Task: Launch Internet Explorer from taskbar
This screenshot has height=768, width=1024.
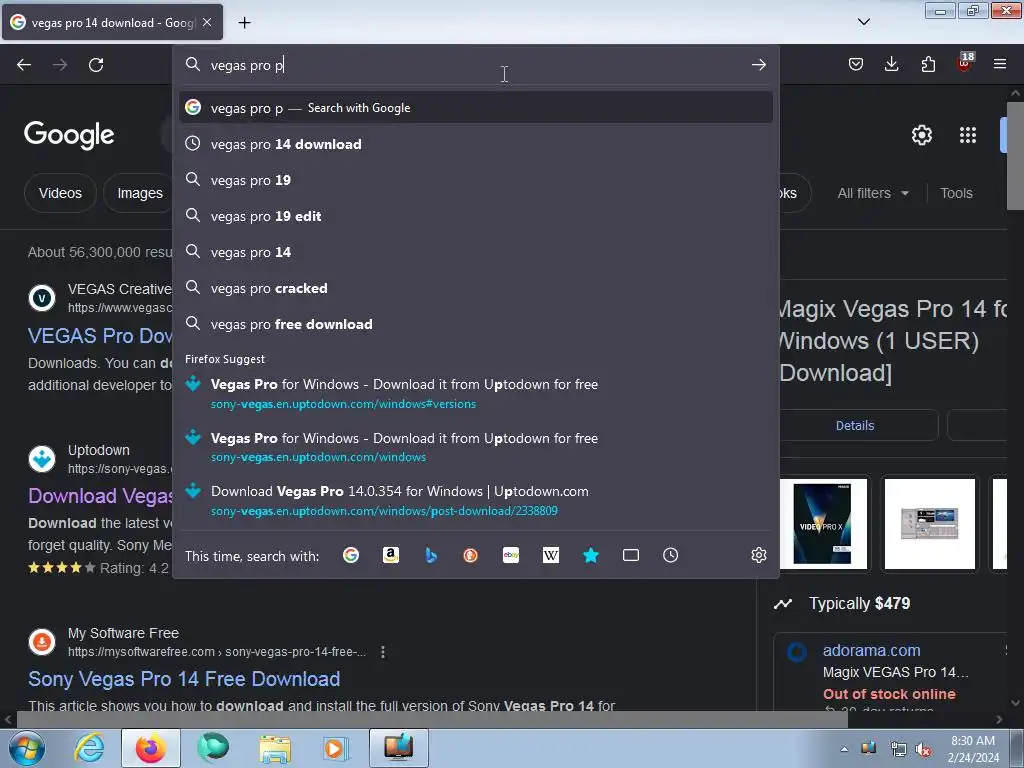Action: 89,748
